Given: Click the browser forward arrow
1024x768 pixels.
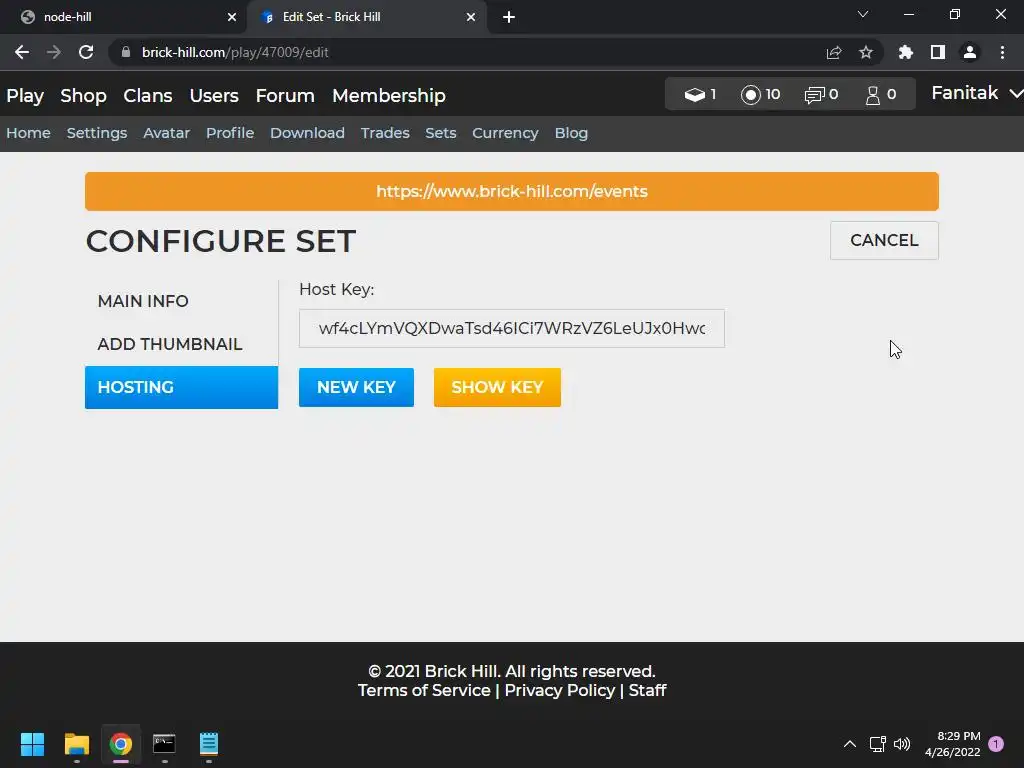Looking at the screenshot, I should pos(54,52).
